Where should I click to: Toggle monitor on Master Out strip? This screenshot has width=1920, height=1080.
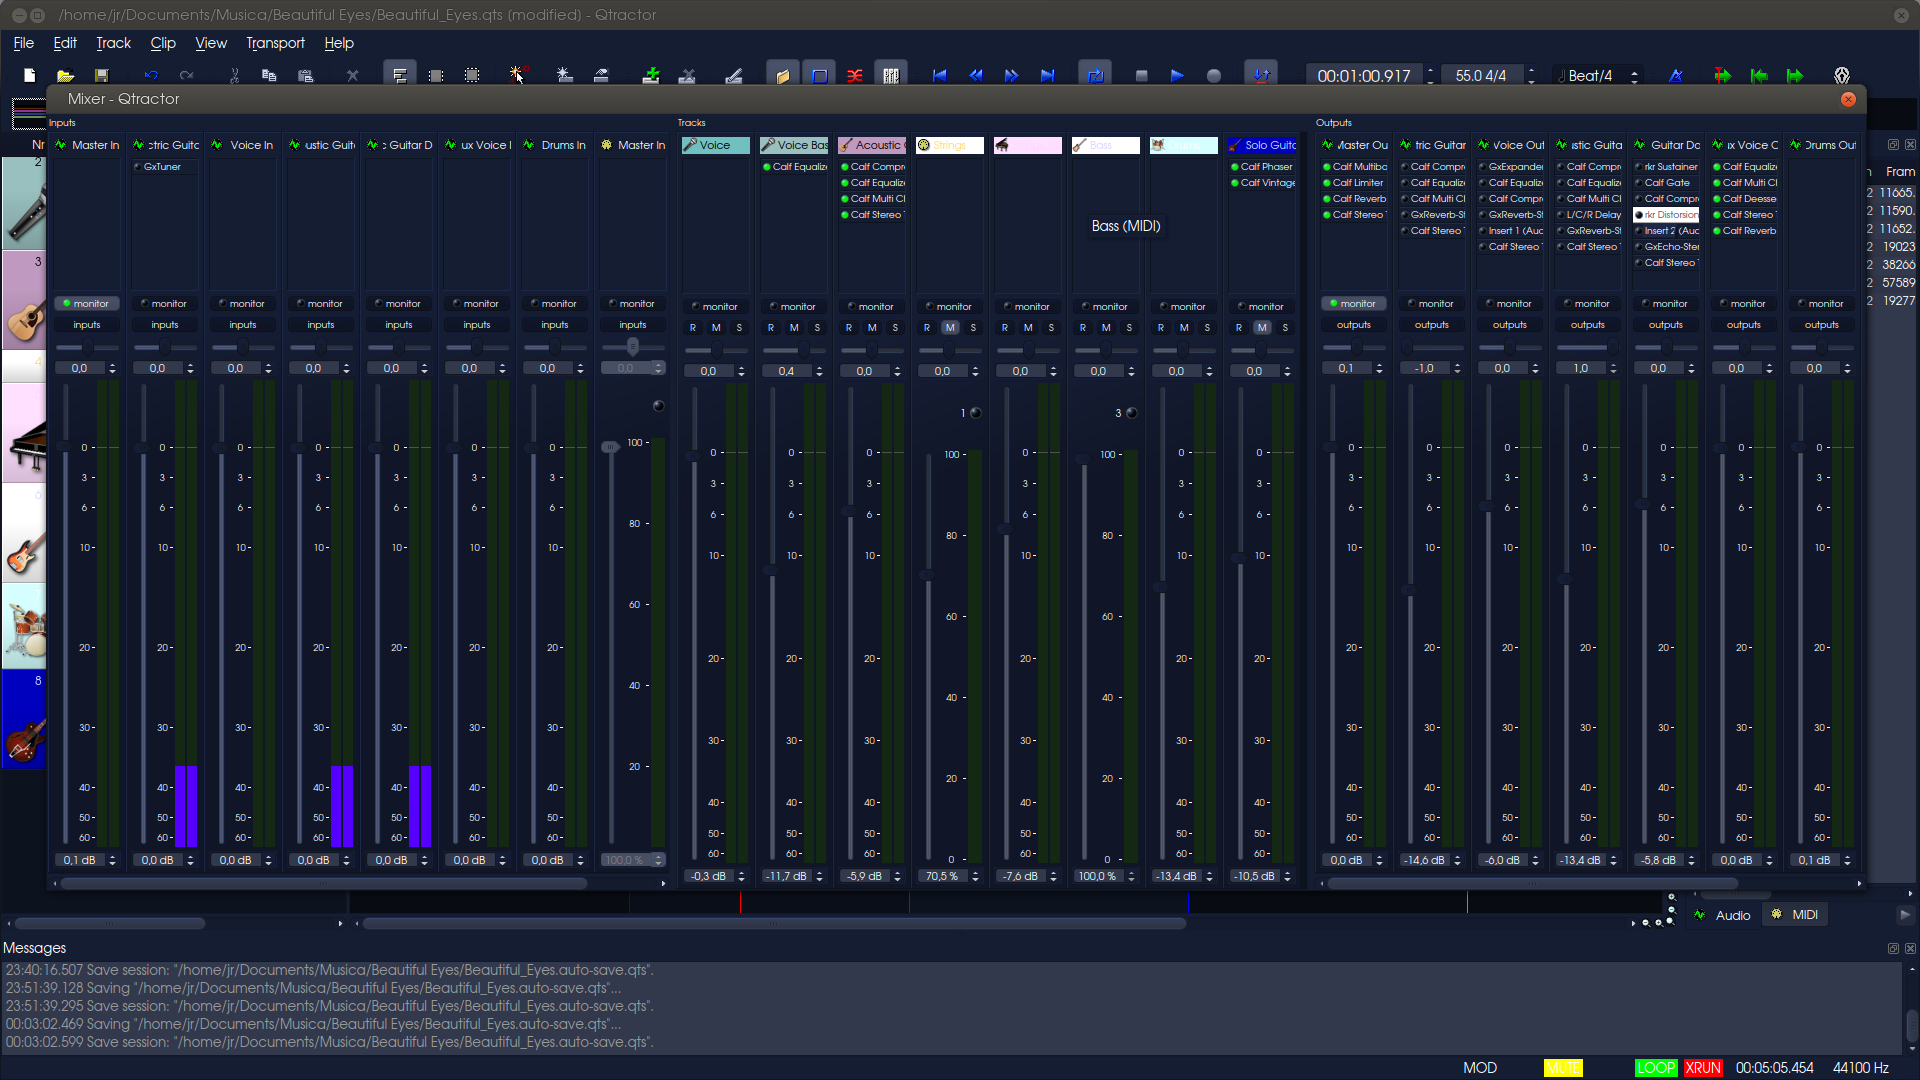1354,303
